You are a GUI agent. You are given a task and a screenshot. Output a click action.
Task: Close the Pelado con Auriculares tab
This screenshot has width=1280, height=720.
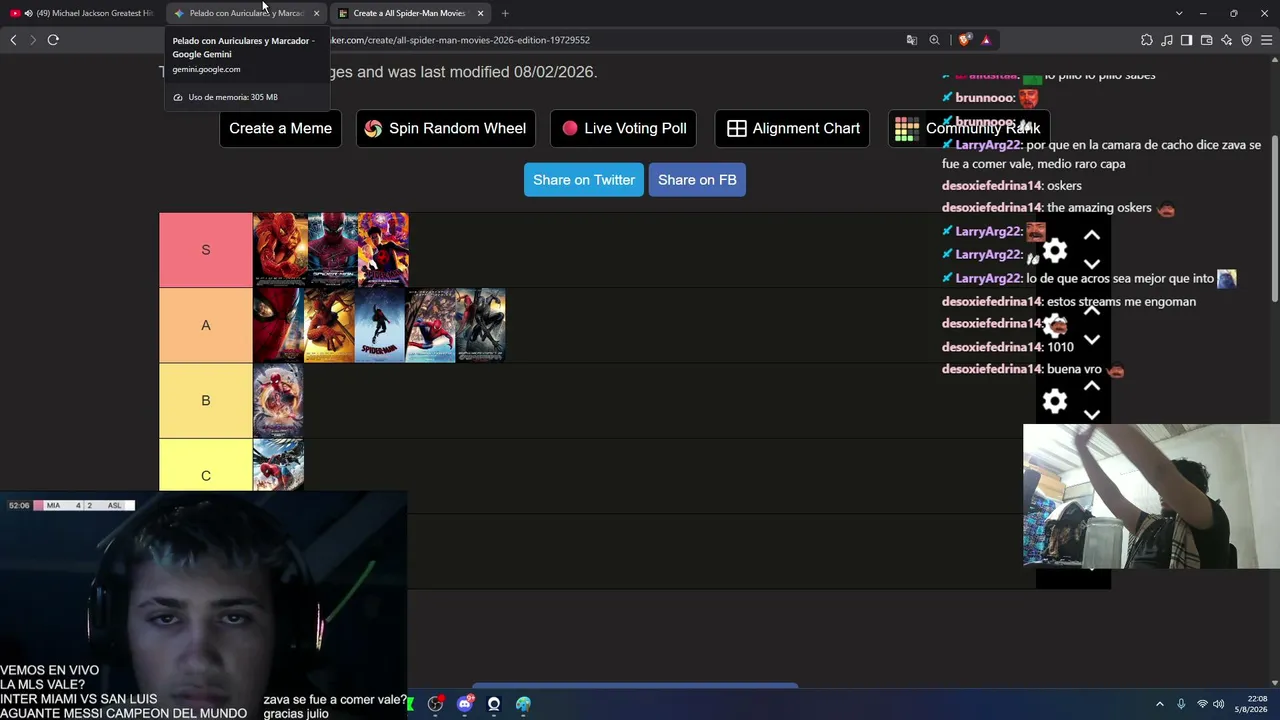[316, 13]
